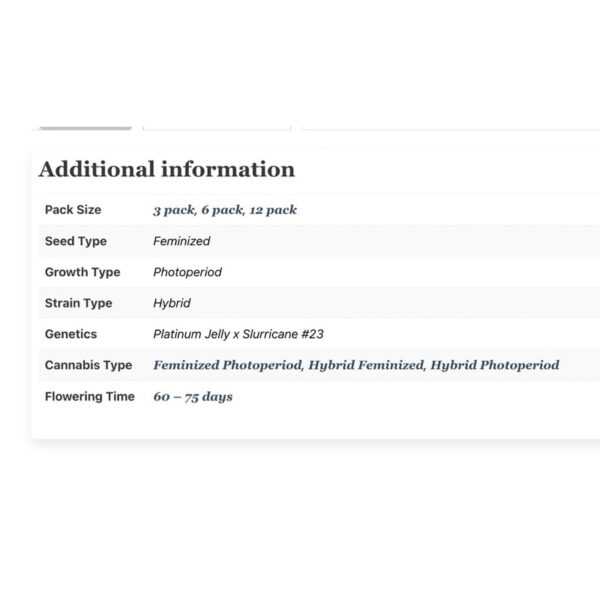Select the active tab with gray underline

[84, 127]
